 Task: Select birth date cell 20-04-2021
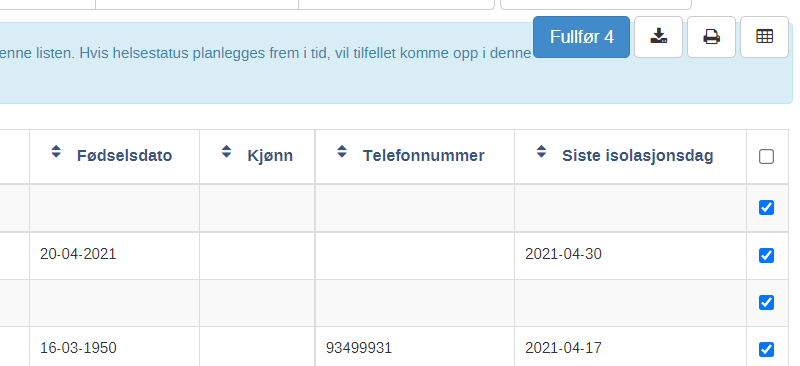tap(78, 254)
